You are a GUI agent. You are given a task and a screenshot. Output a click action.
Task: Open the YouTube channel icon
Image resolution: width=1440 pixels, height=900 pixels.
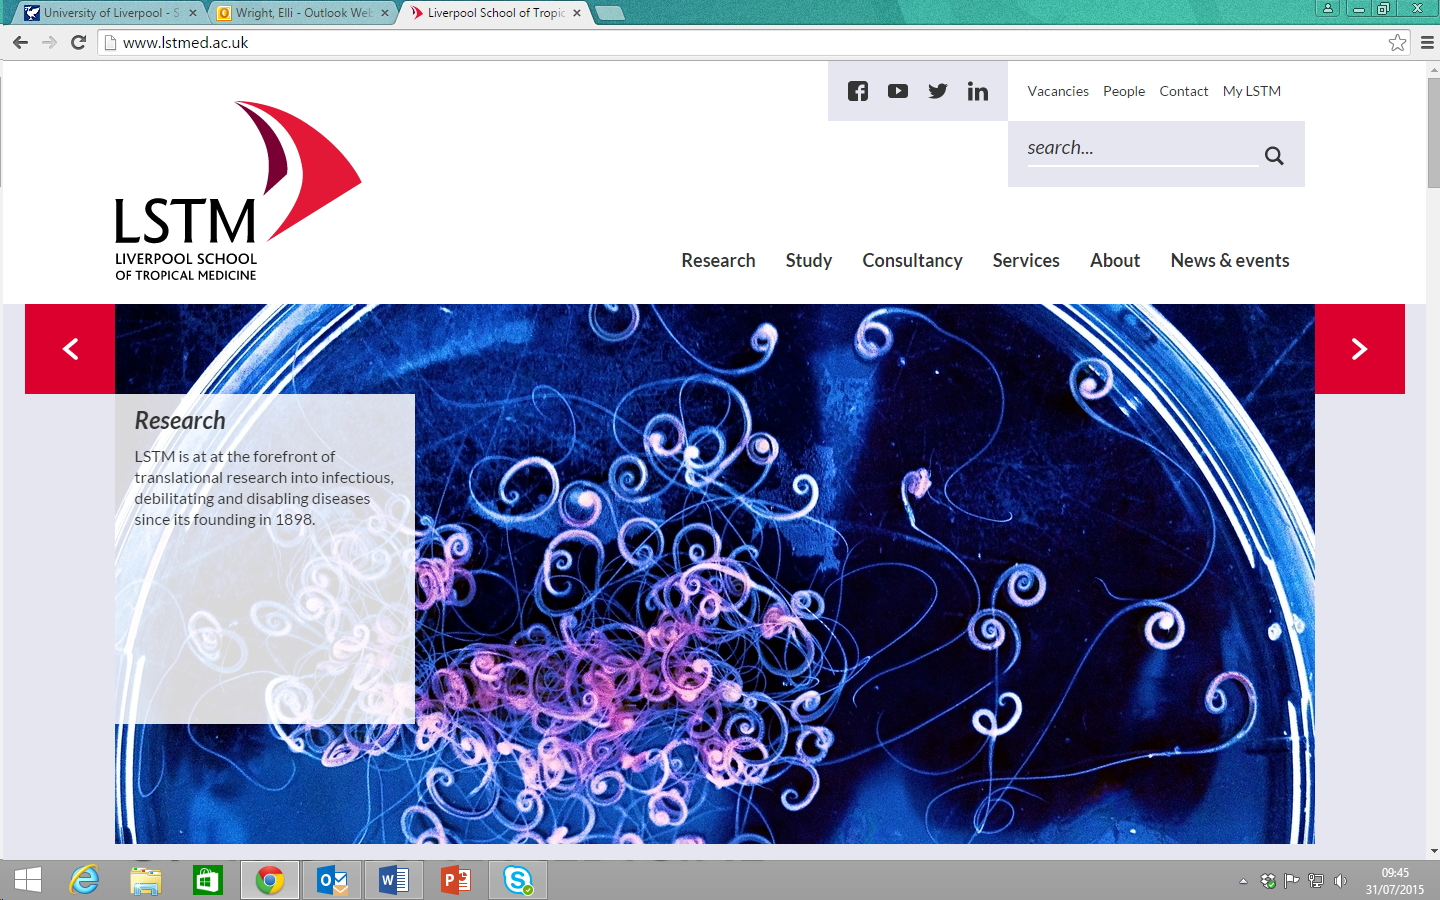pyautogui.click(x=898, y=91)
